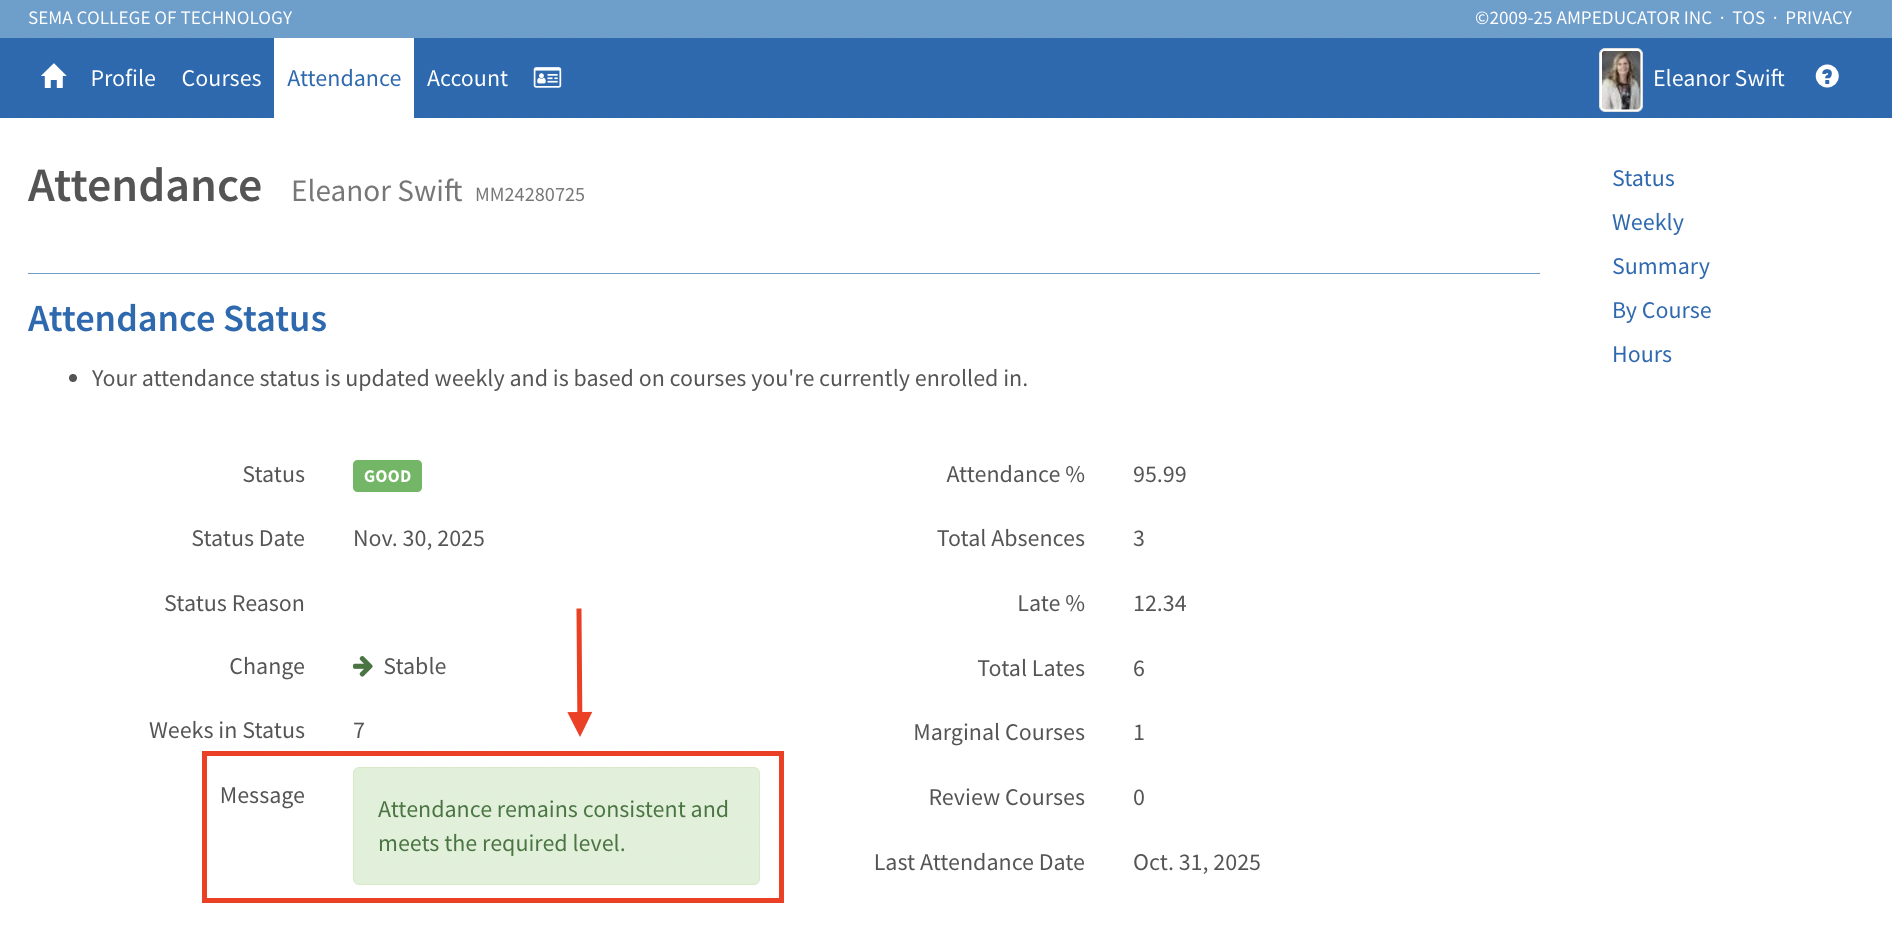Click the home icon in navbar
The width and height of the screenshot is (1892, 926).
coord(54,77)
